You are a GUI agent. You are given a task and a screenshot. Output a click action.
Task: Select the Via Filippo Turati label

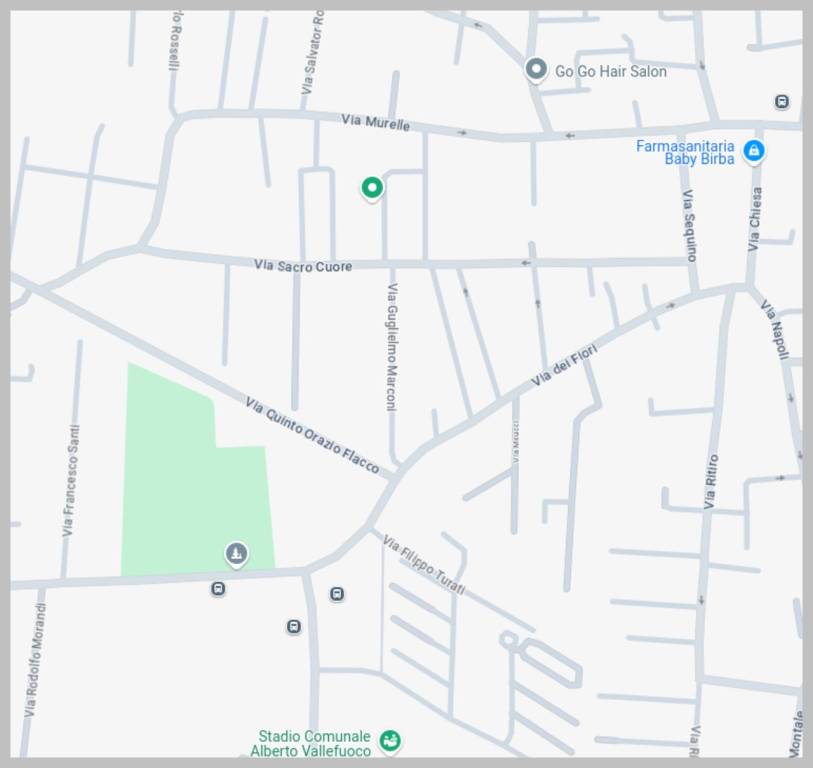(x=424, y=565)
